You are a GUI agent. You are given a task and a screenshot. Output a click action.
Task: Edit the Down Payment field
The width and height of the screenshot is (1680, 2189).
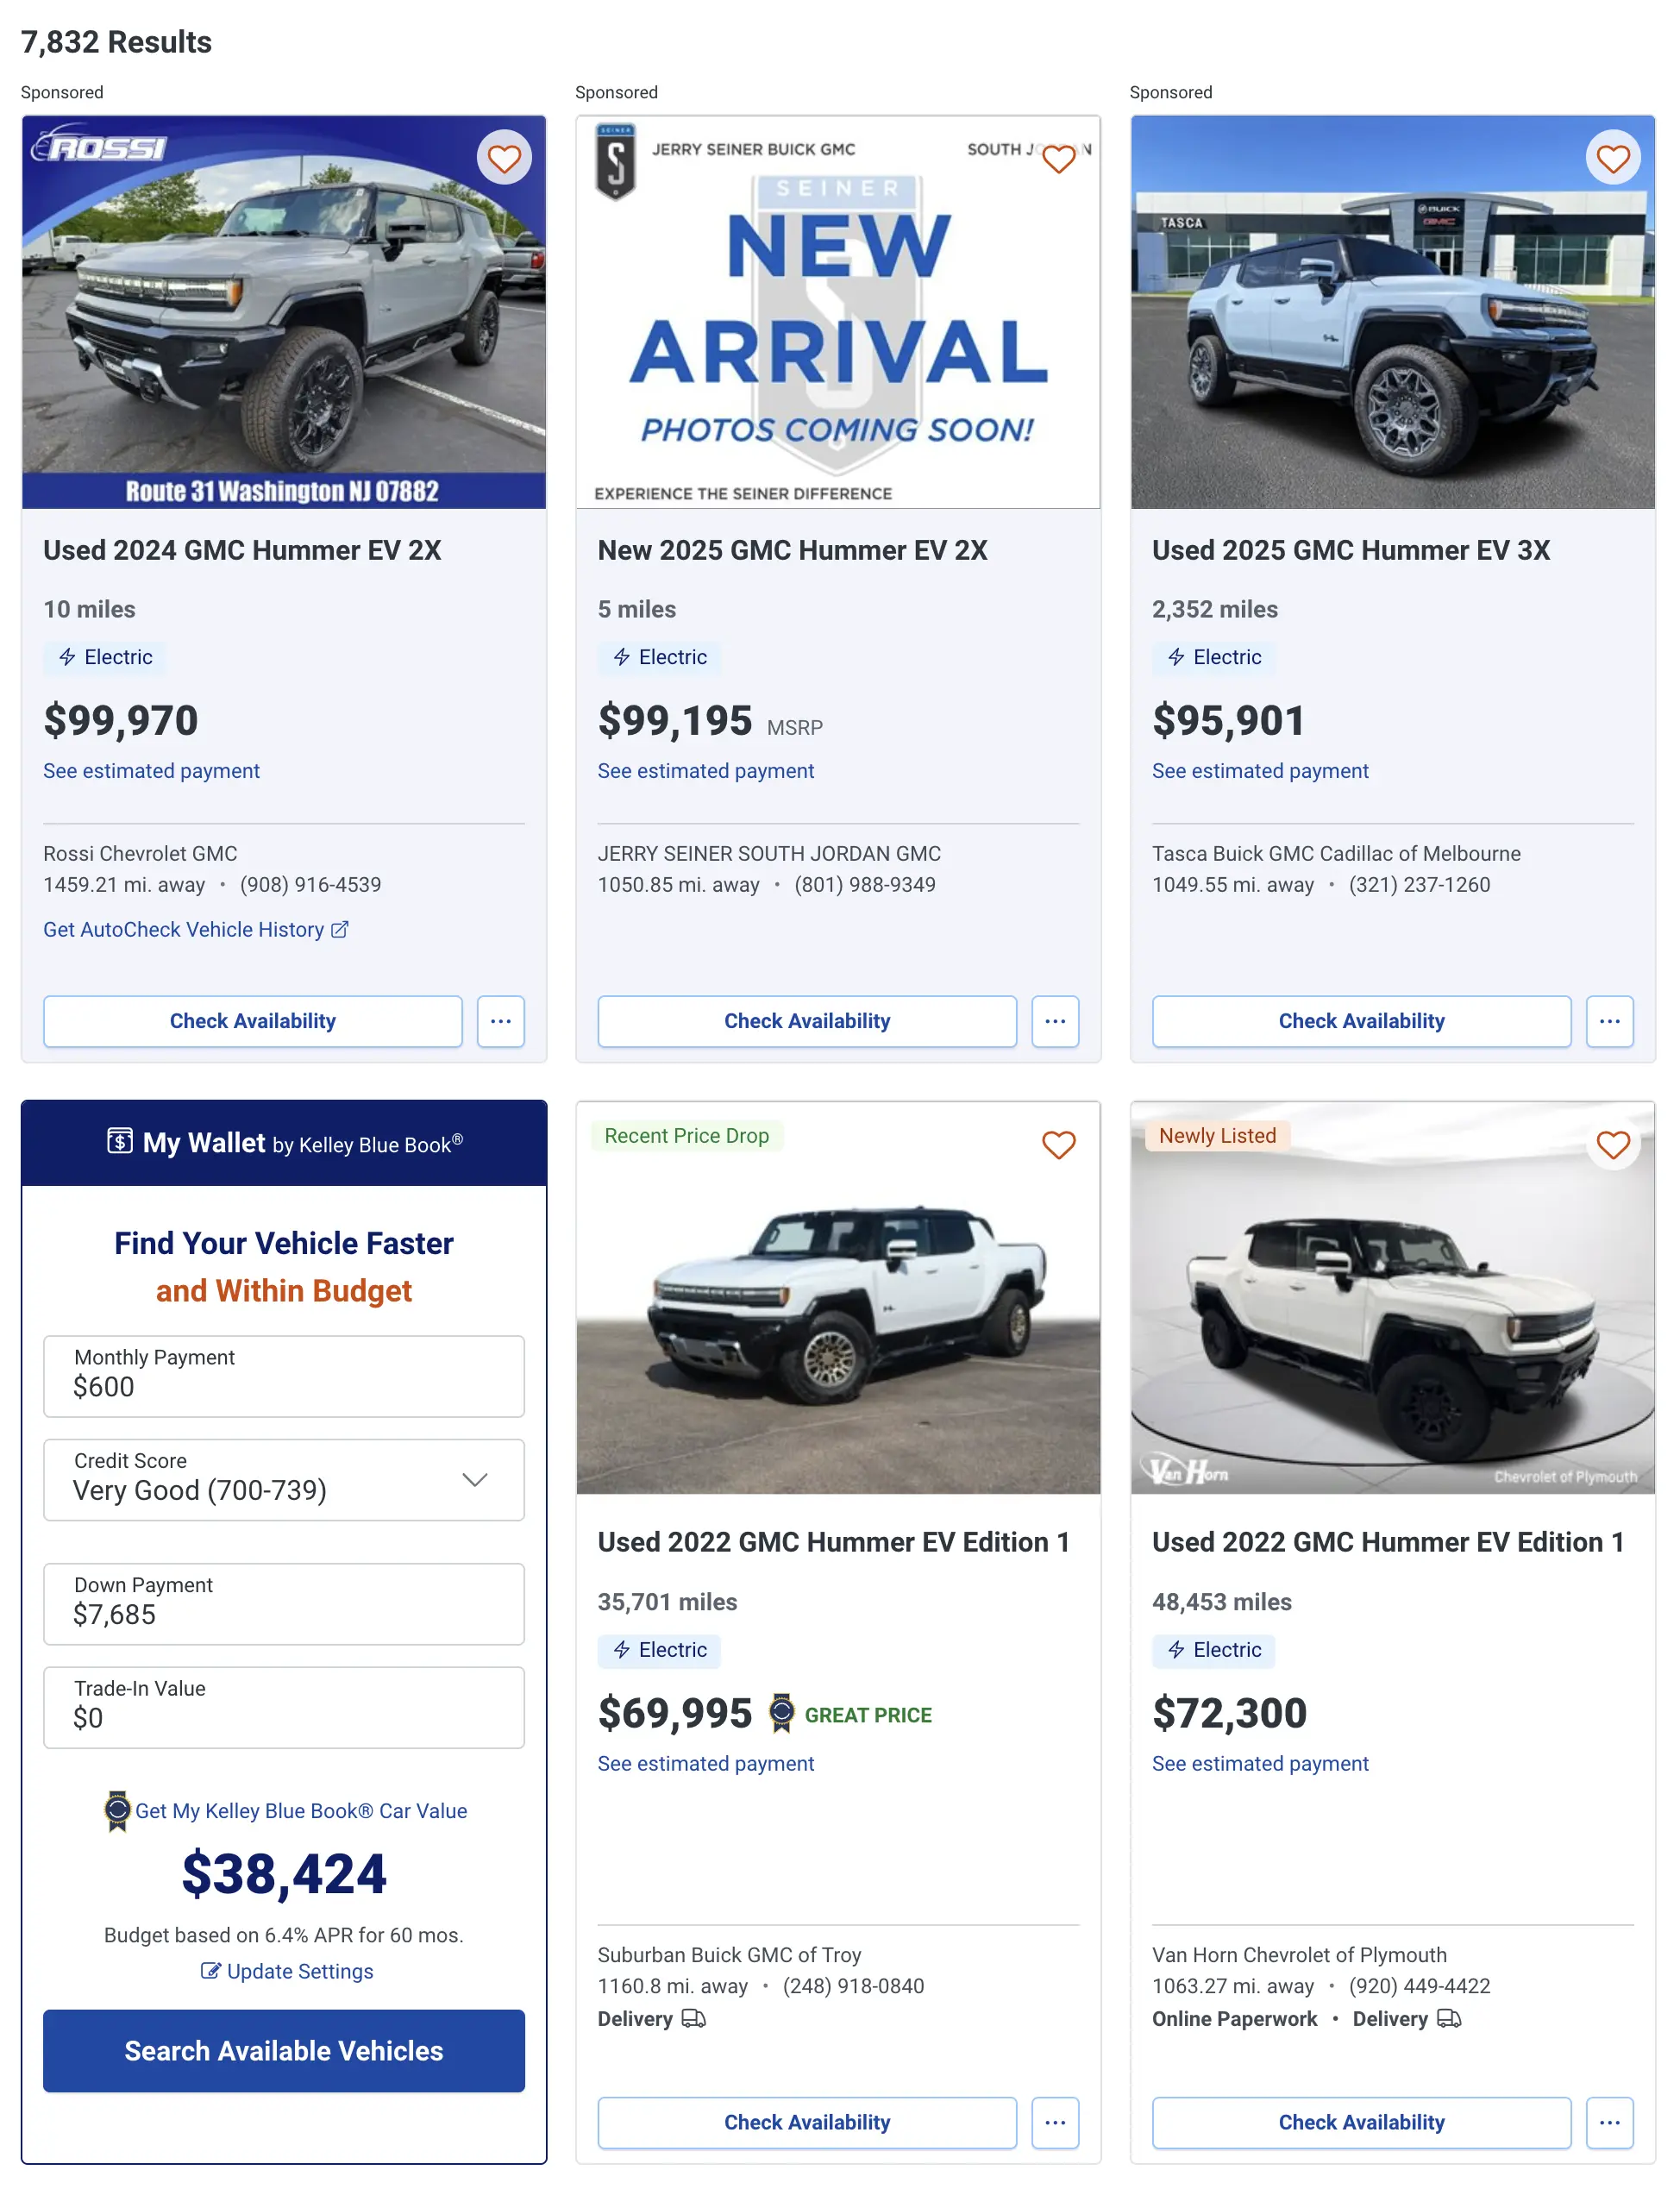point(284,1603)
